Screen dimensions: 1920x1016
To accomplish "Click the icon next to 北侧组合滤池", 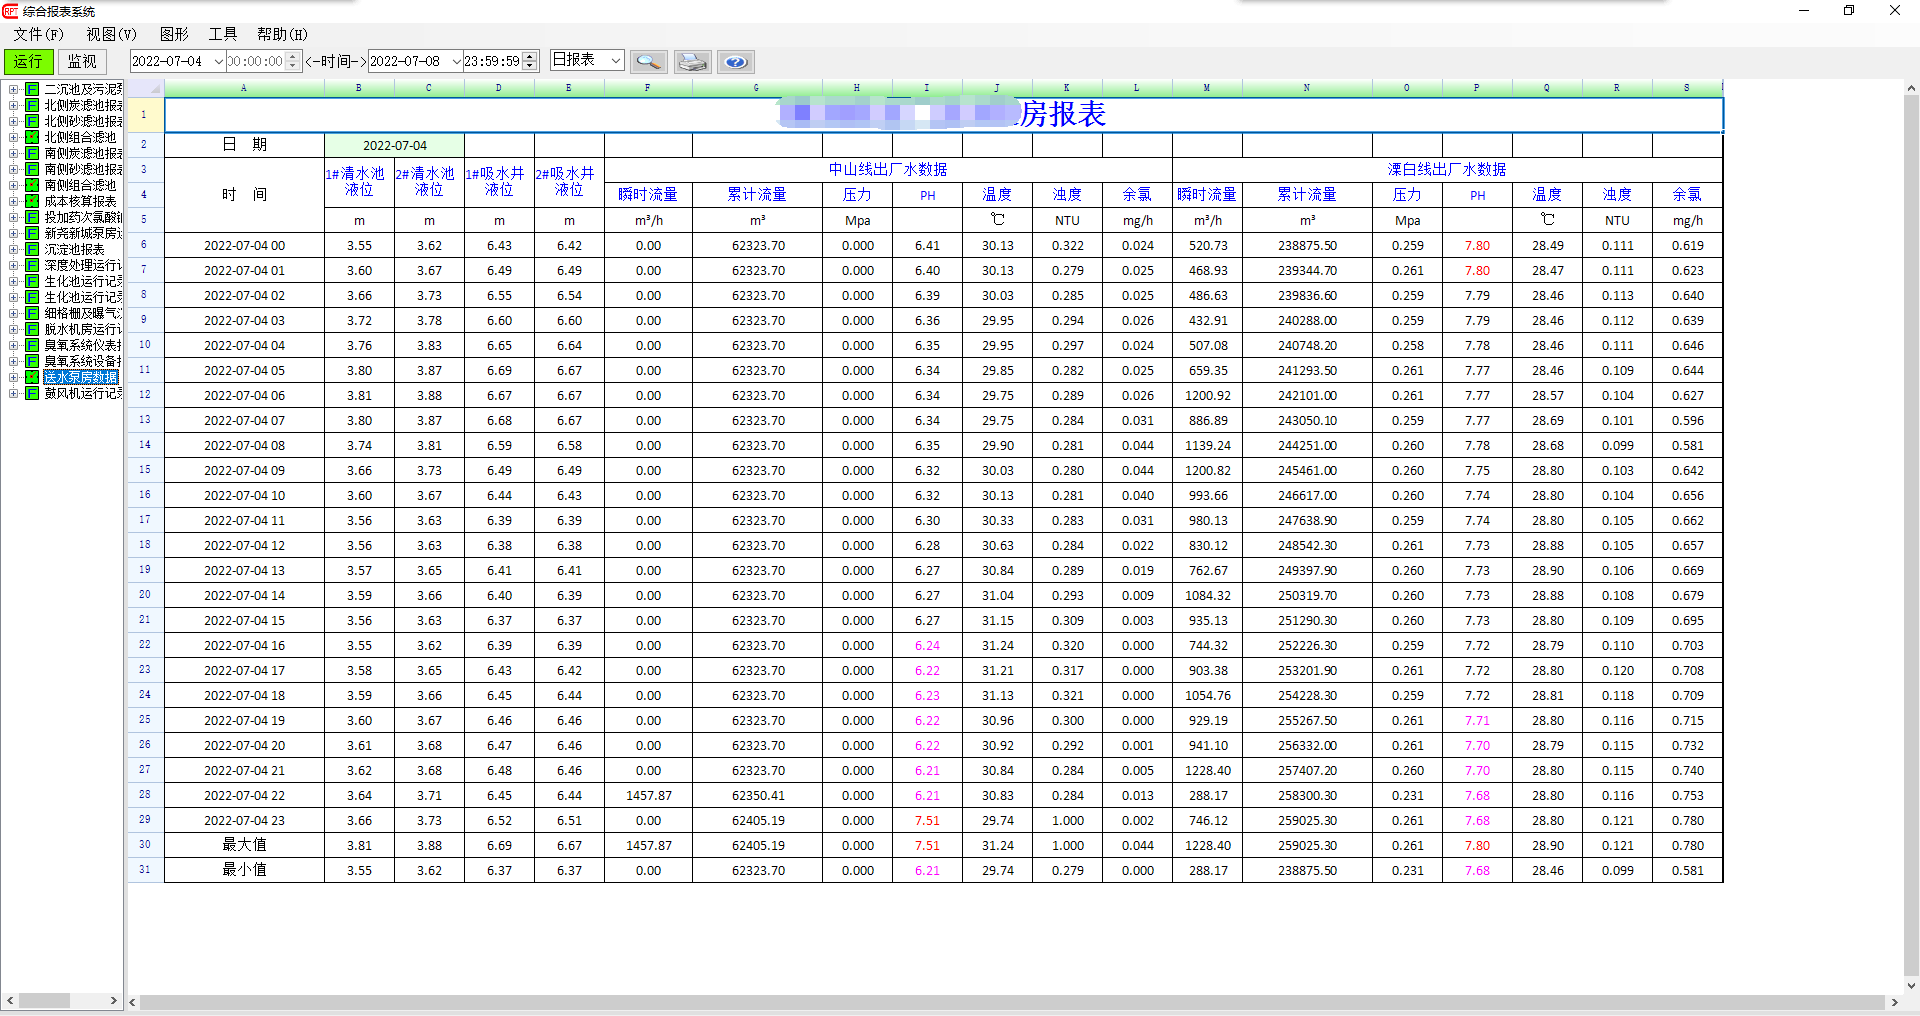I will point(32,137).
